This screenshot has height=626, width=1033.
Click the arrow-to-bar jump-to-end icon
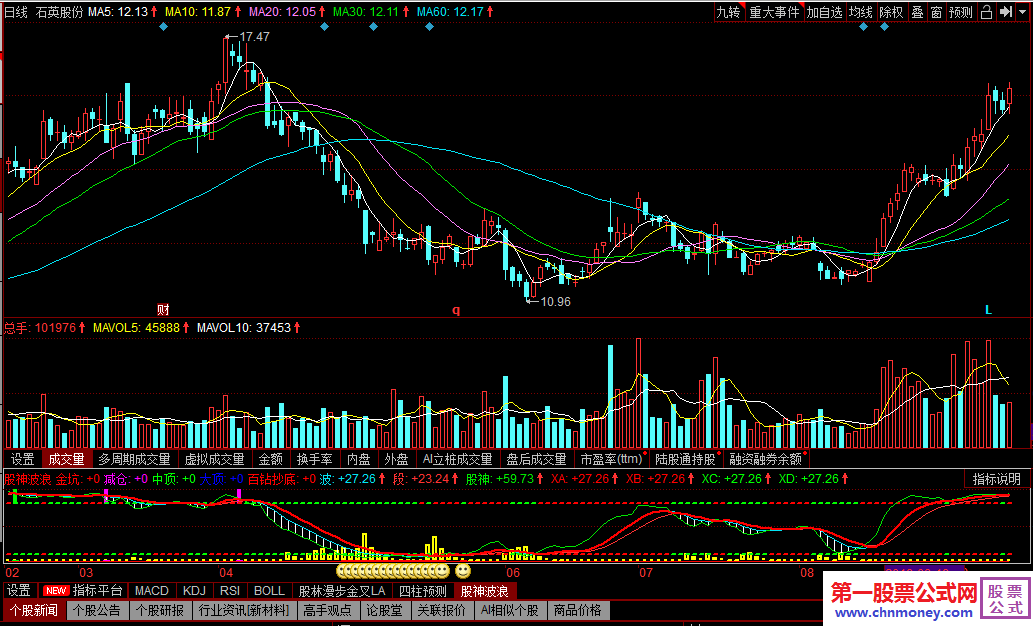pos(1006,12)
